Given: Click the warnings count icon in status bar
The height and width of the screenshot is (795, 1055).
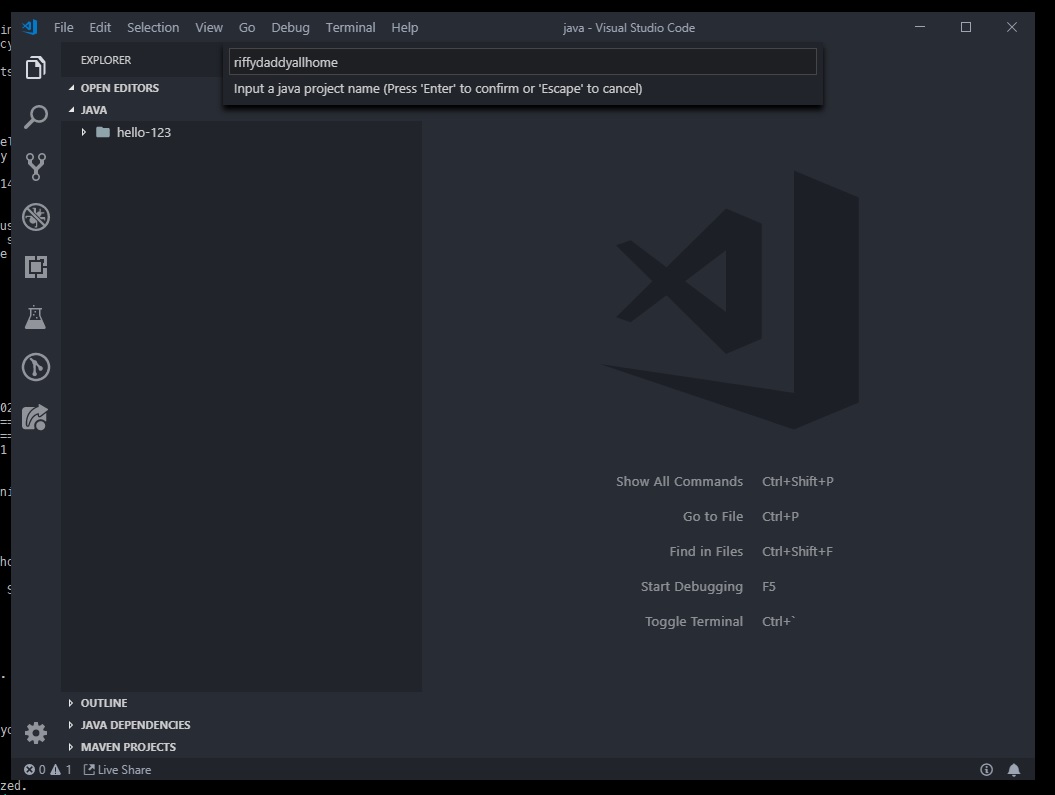Looking at the screenshot, I should [x=55, y=769].
